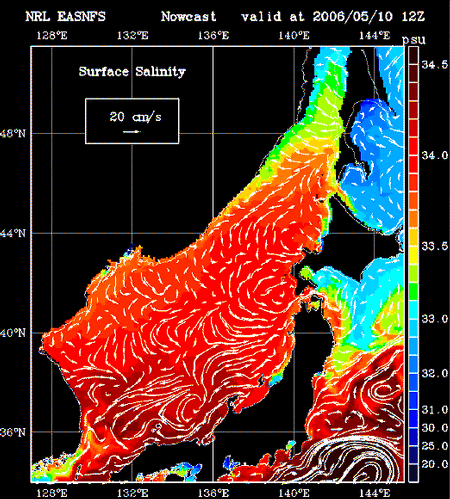
Task: Click the reference arrow under 20 cm/s
Action: pos(132,132)
